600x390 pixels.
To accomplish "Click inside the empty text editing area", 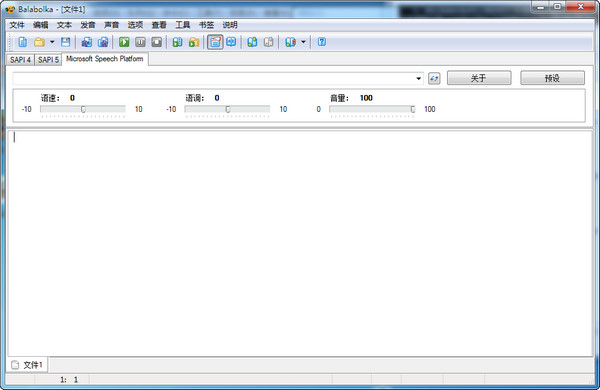I will click(300, 243).
